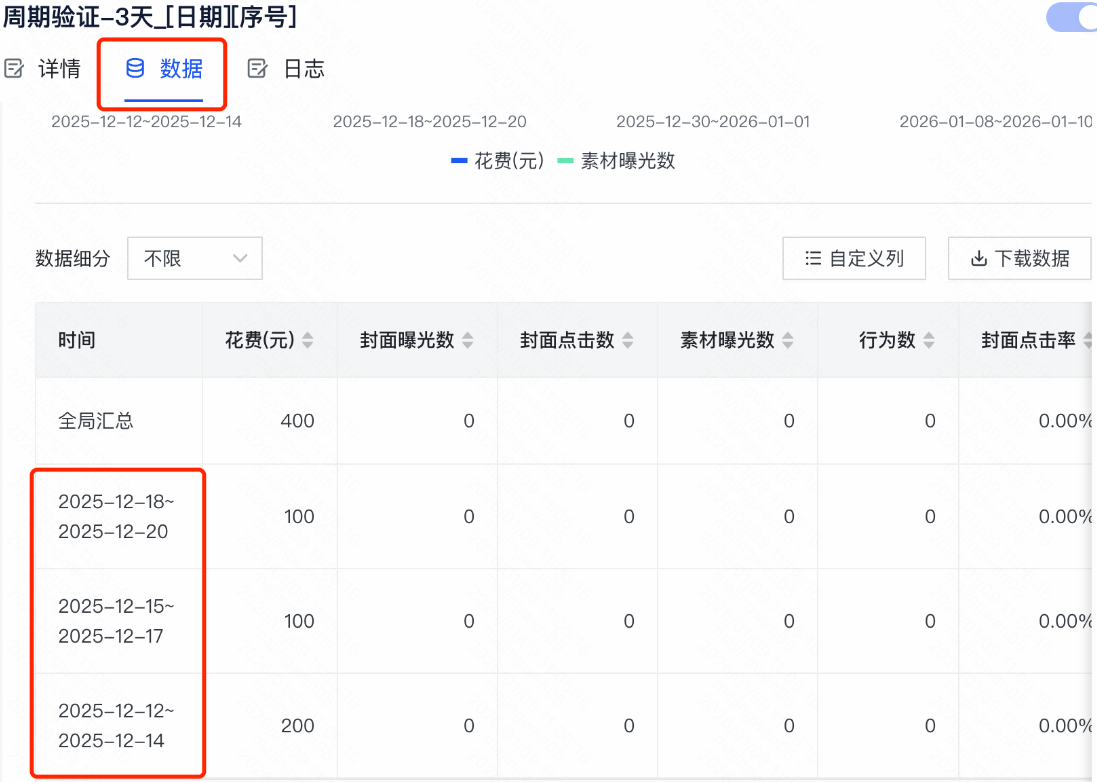Click the list icon inside 自定义列 button
Image resolution: width=1097 pixels, height=782 pixels.
pyautogui.click(x=814, y=258)
